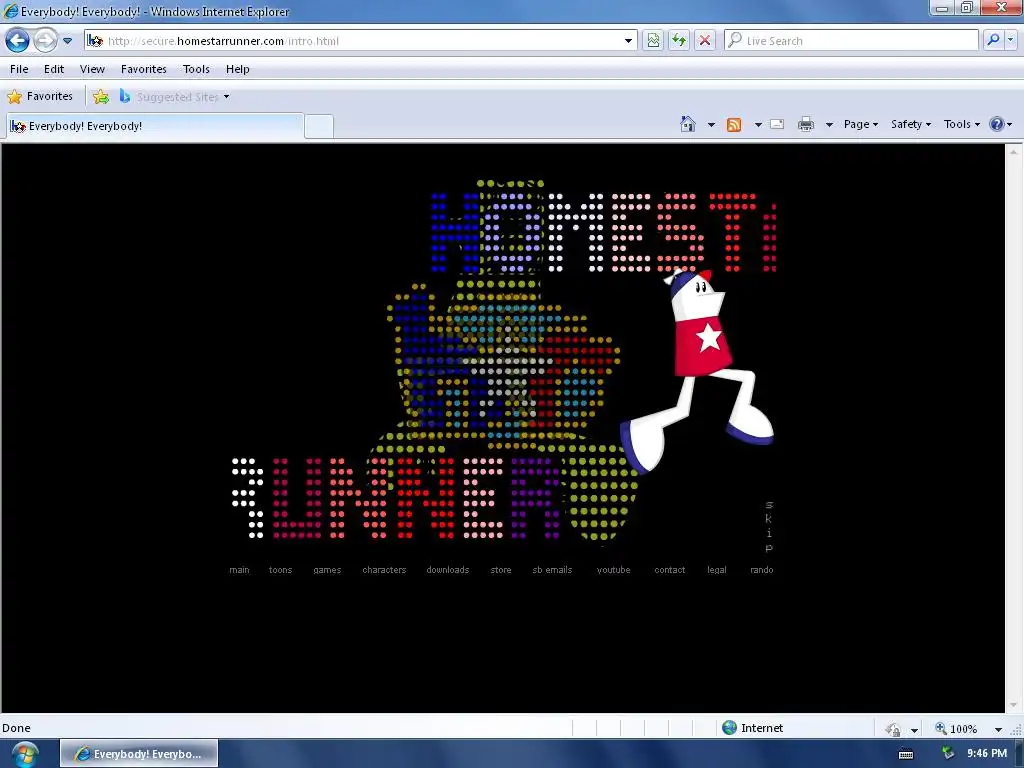Click the page scrollbar up arrow

click(x=1014, y=152)
